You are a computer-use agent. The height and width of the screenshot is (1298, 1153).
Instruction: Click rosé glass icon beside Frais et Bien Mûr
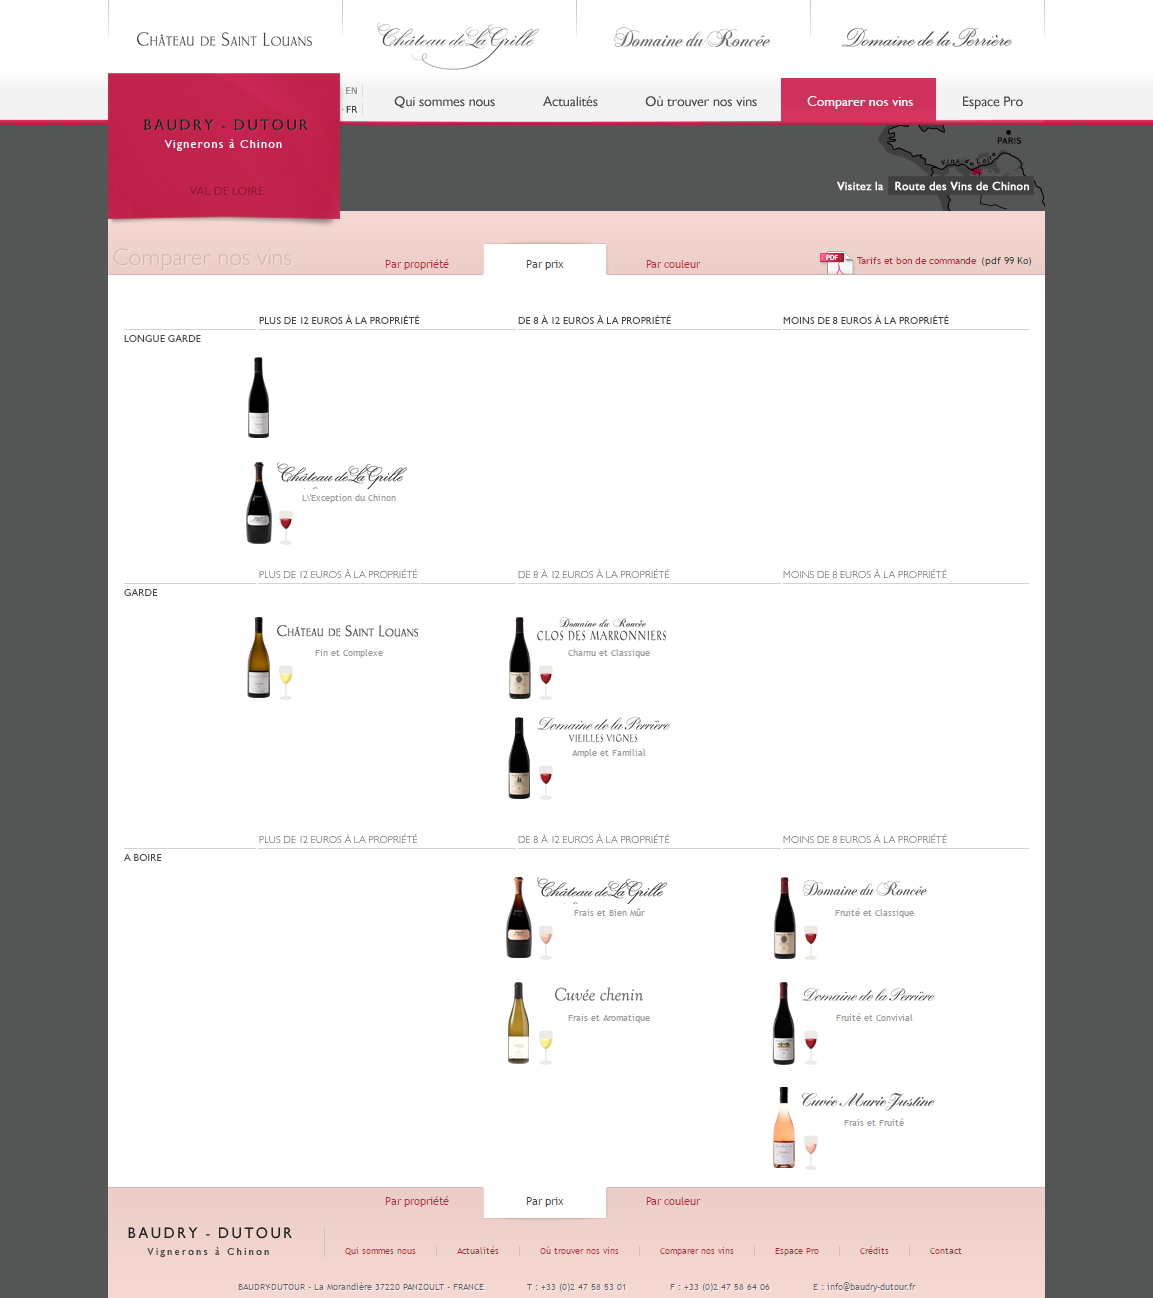546,942
